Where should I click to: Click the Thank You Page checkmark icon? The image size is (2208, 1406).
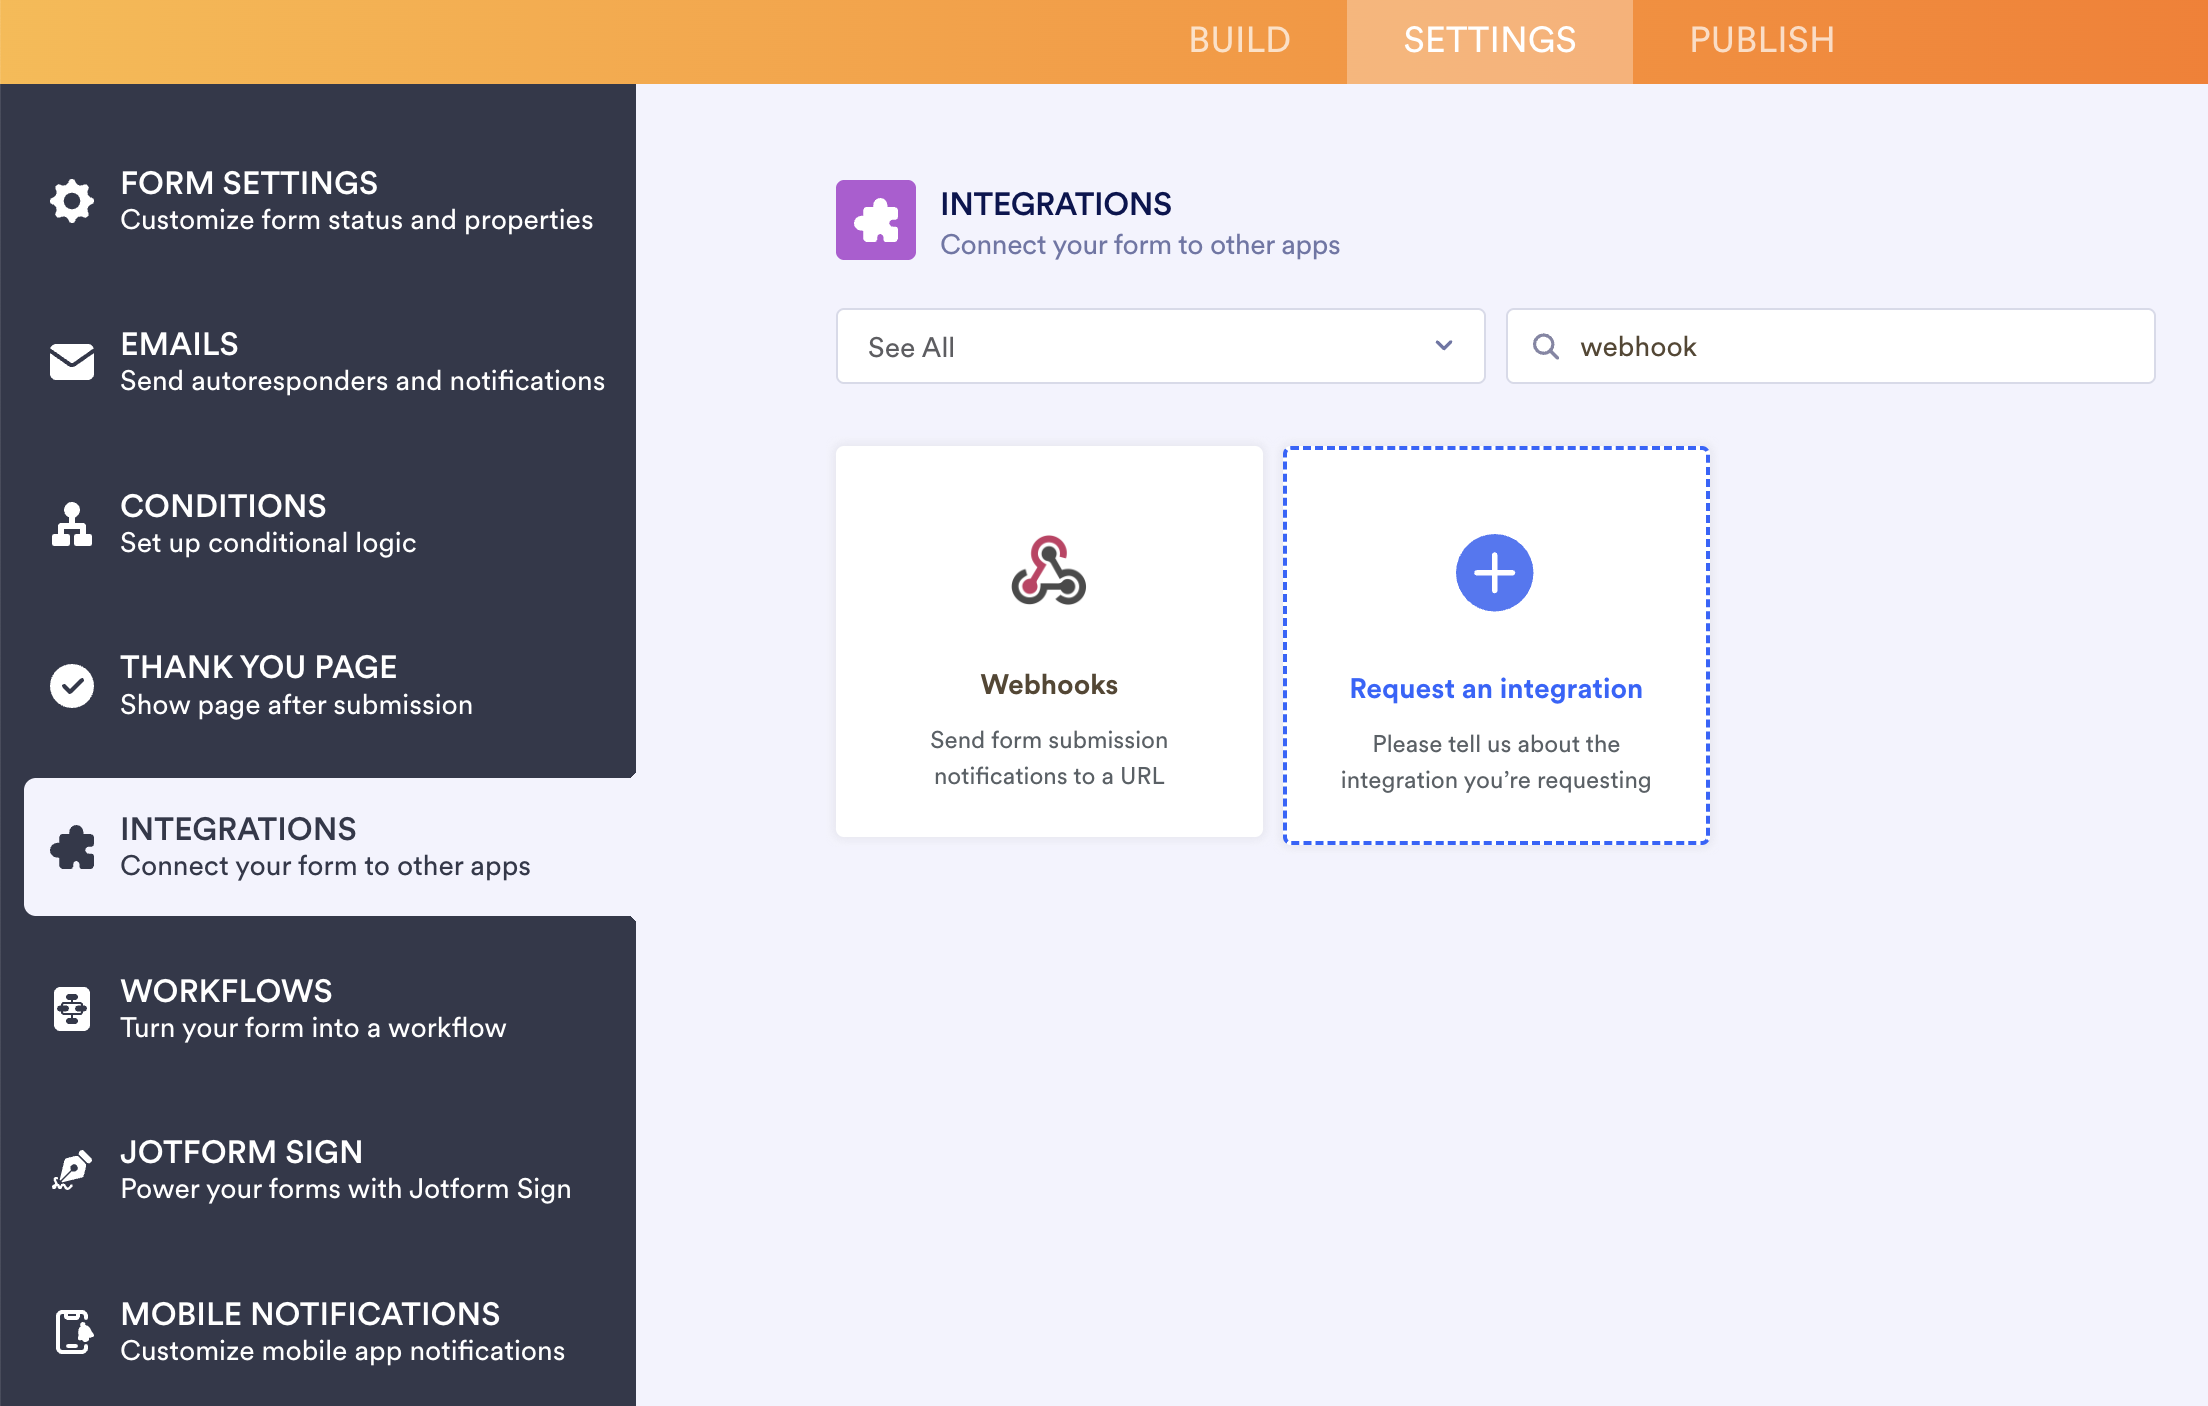click(72, 685)
